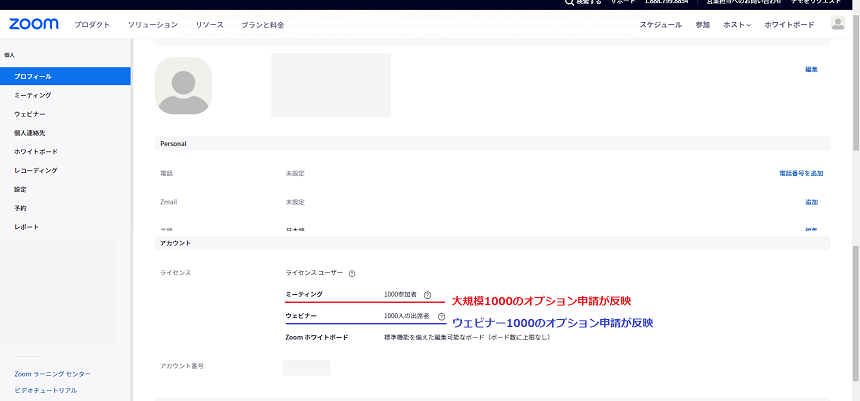Viewport: 860px width, 401px height.
Task: Open レコーディング in the sidebar
Action: tap(35, 170)
